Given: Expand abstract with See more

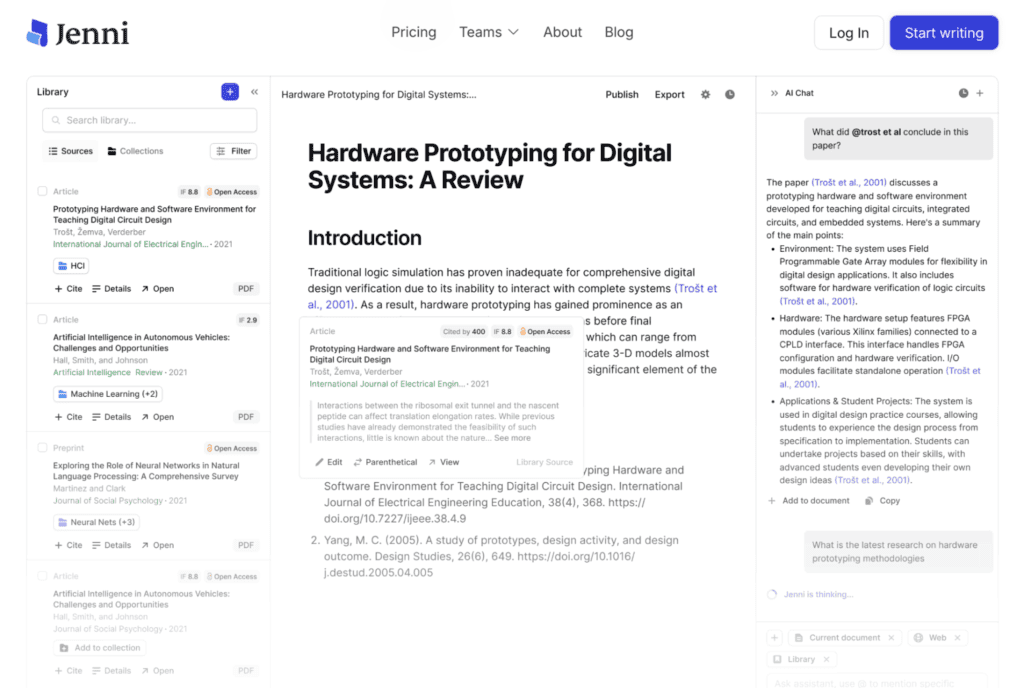Looking at the screenshot, I should tap(512, 438).
